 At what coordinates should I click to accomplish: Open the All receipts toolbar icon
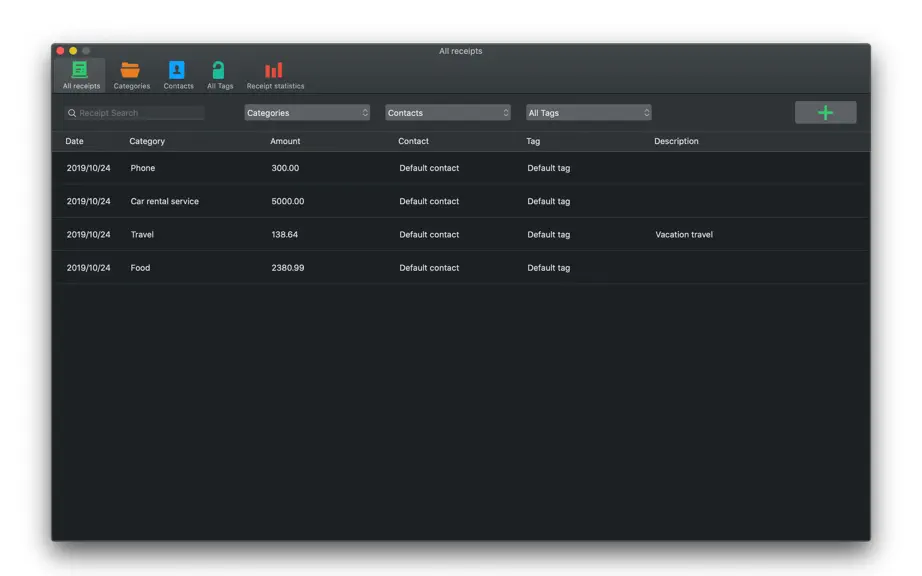point(80,69)
